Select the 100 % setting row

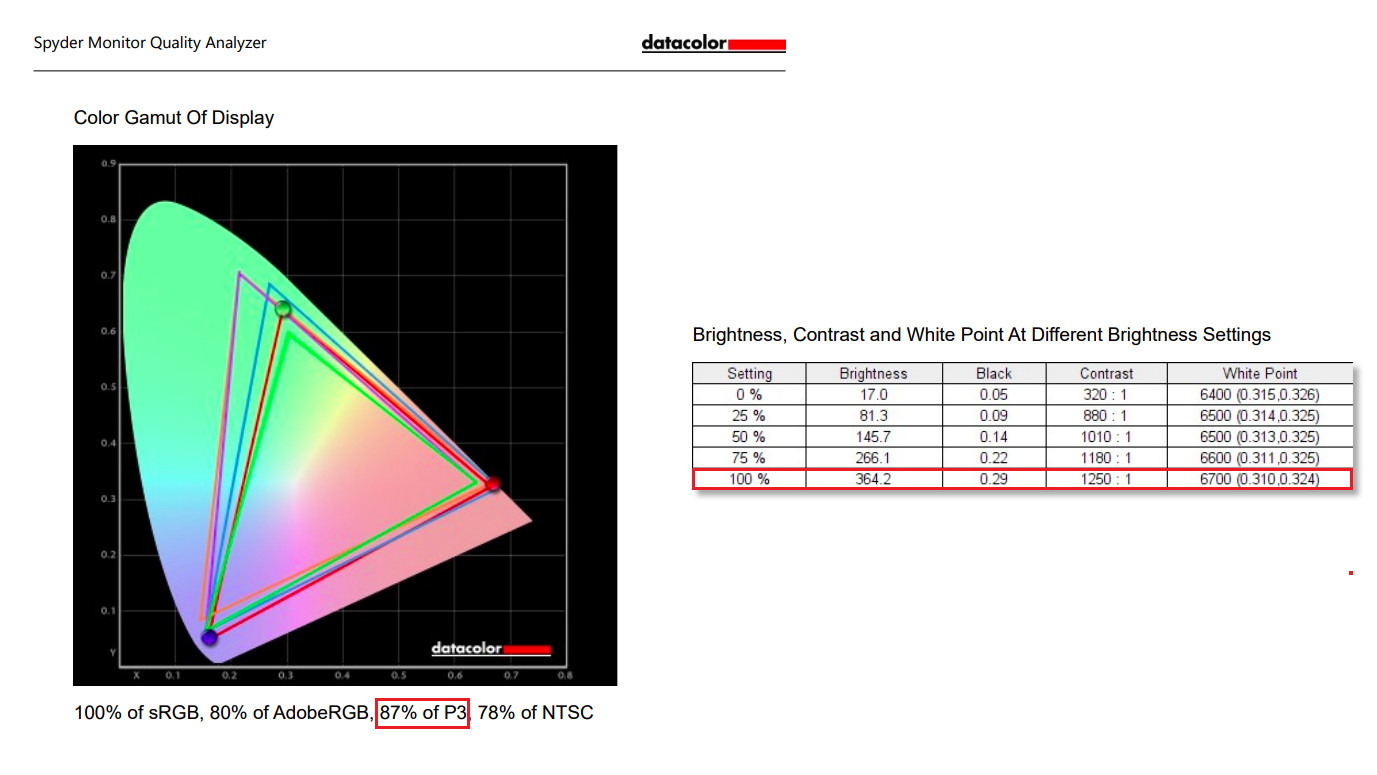click(1022, 479)
